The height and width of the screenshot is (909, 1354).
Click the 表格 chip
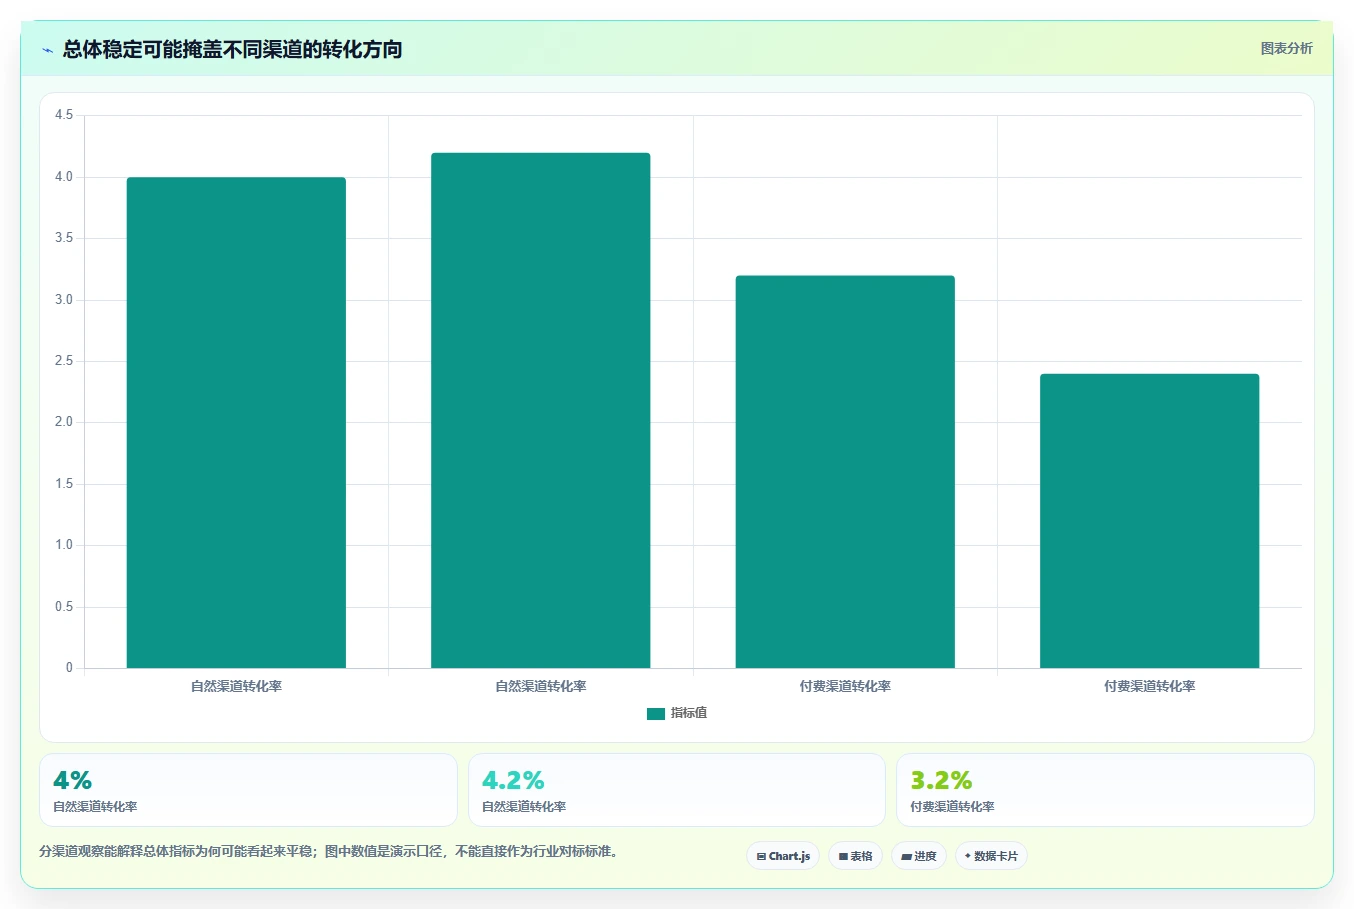click(855, 856)
